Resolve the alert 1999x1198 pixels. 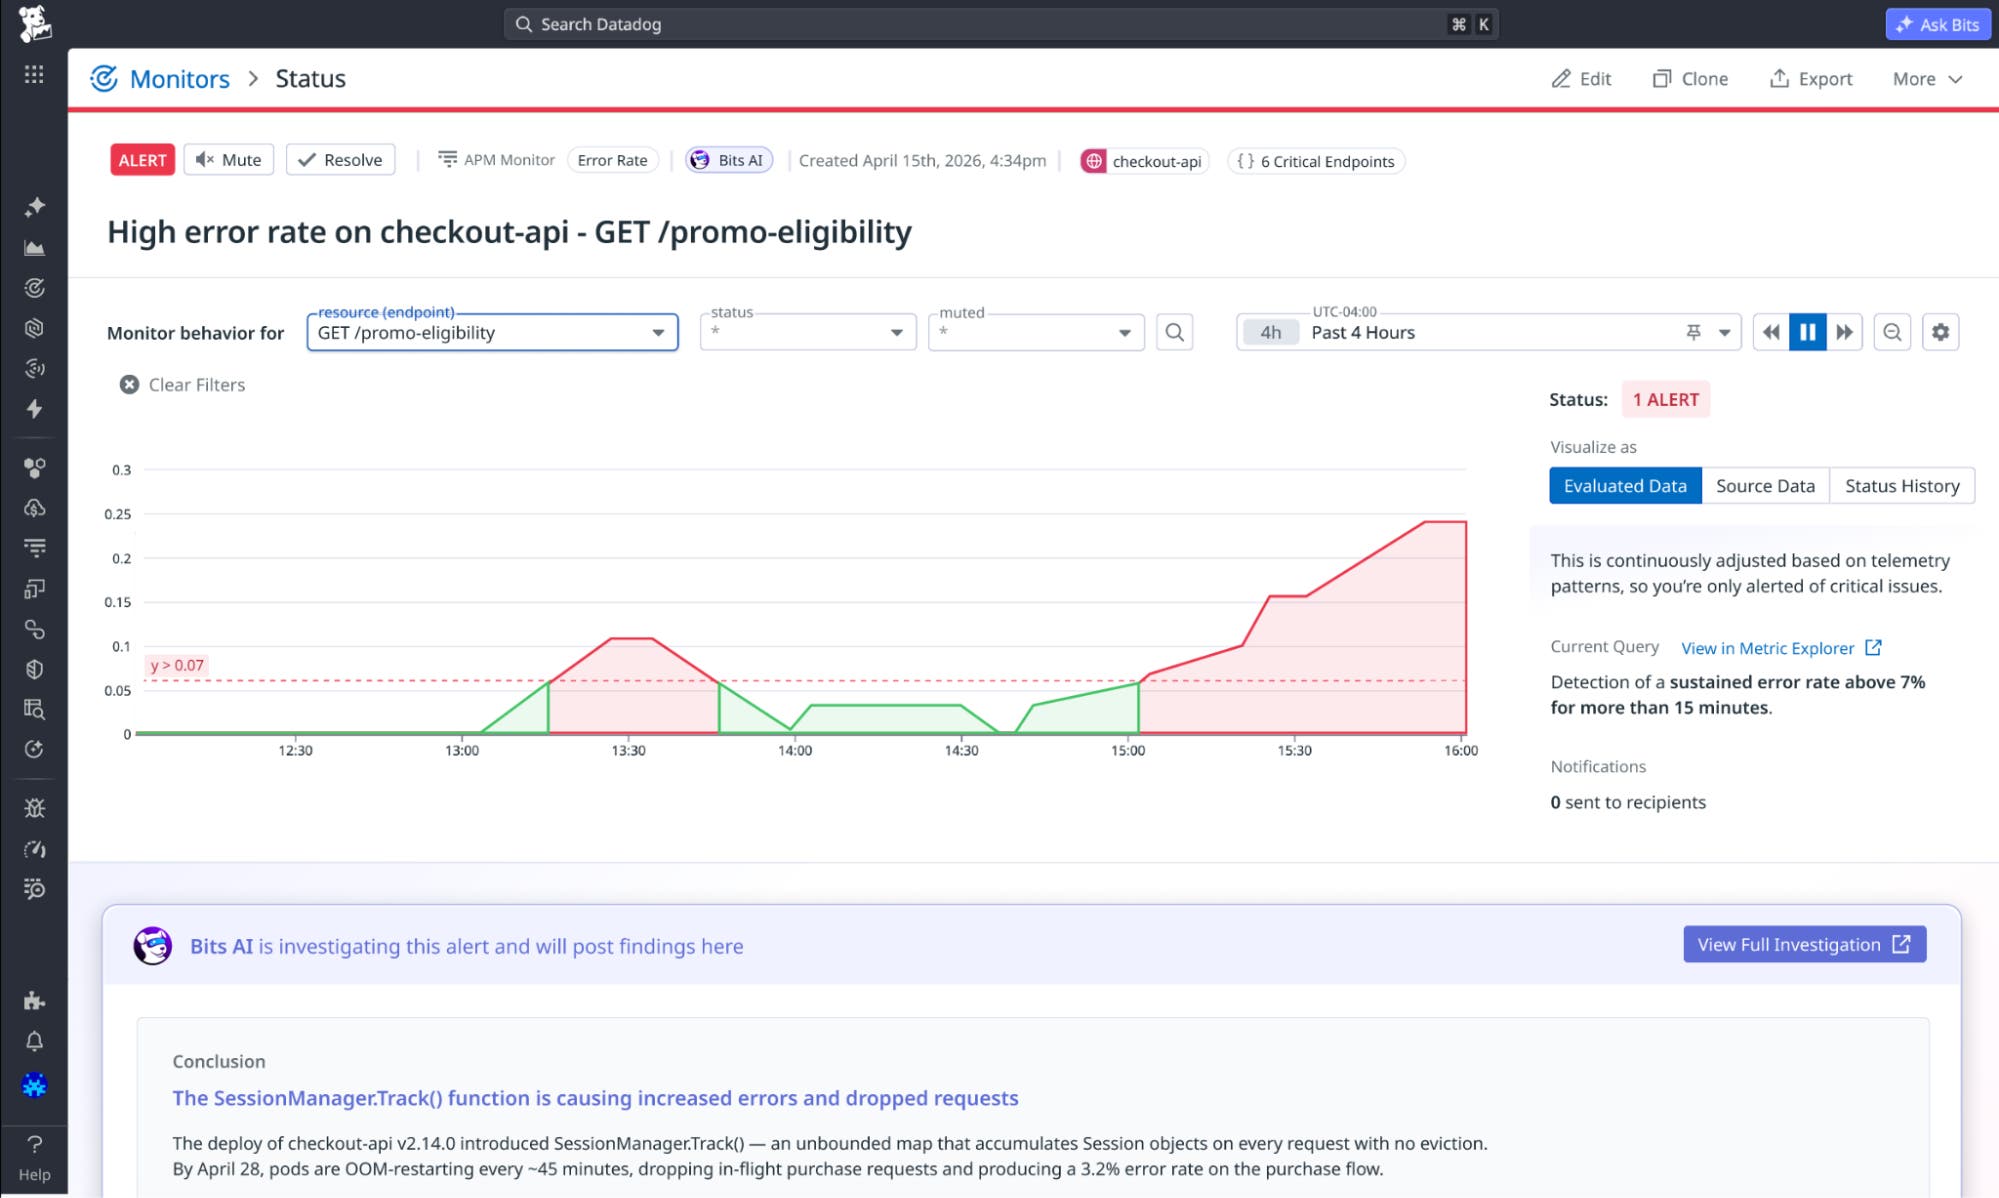(x=340, y=159)
